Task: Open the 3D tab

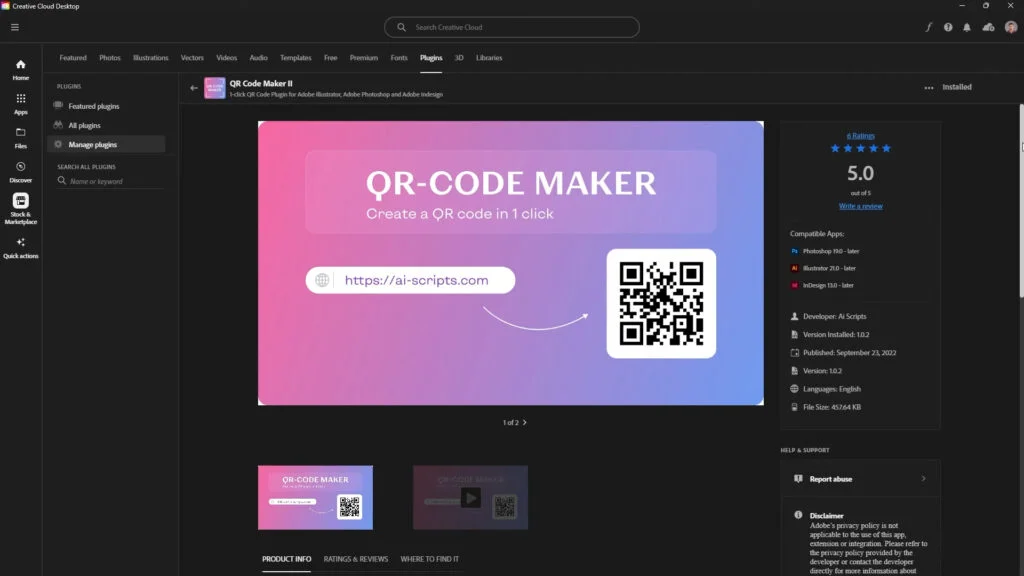Action: point(459,57)
